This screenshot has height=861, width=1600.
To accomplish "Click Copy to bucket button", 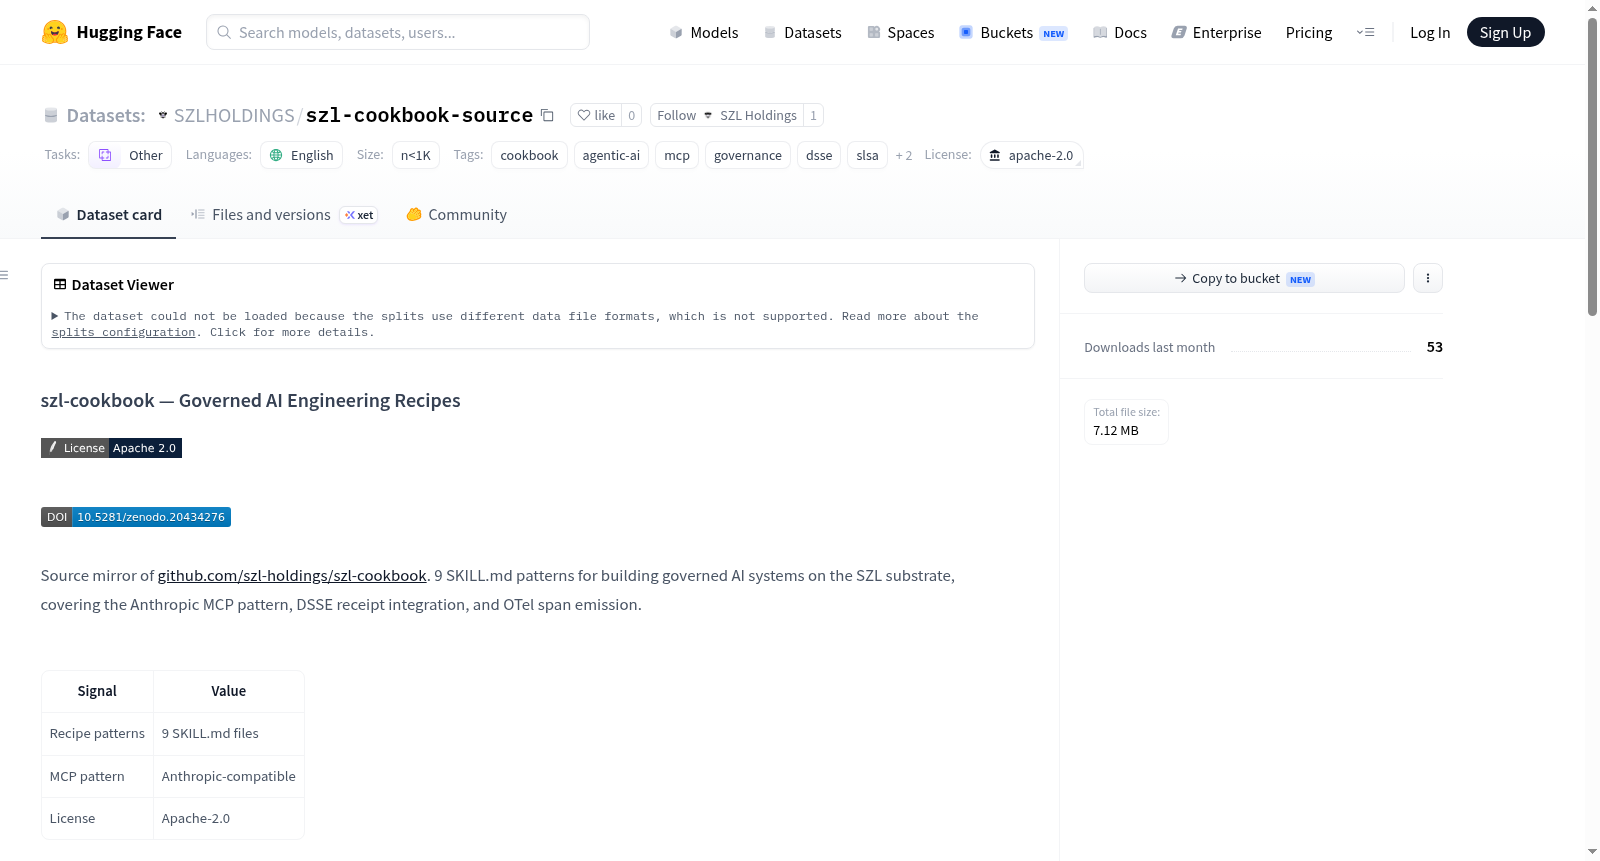I will tap(1244, 278).
